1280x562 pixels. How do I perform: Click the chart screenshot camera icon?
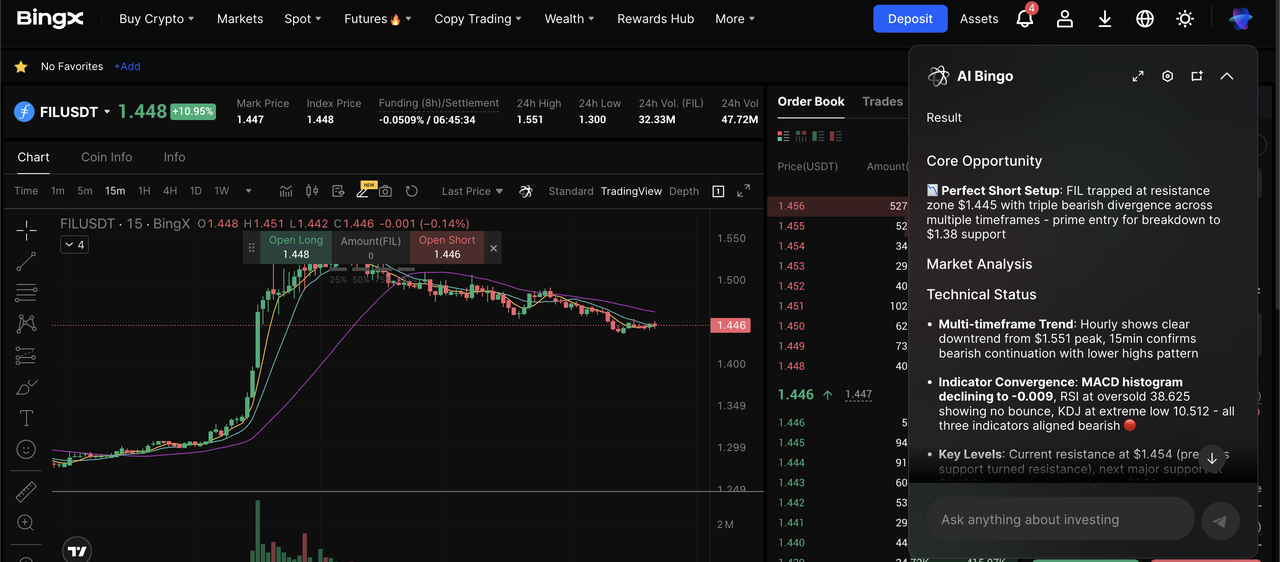(x=385, y=191)
